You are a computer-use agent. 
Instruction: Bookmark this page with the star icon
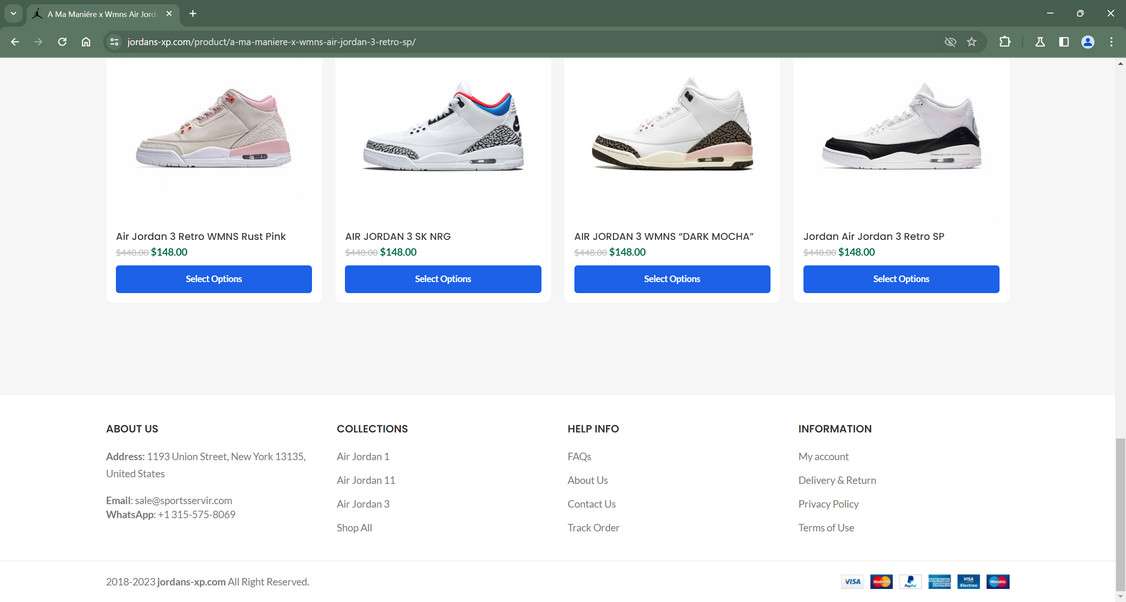(971, 42)
